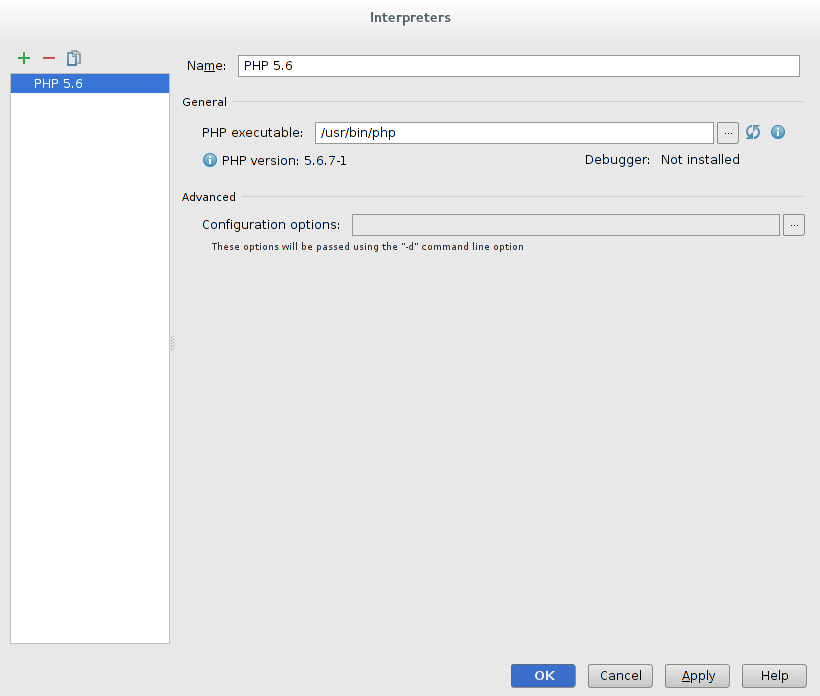Cancel the Interpreters dialog
This screenshot has width=820, height=696.
point(620,676)
